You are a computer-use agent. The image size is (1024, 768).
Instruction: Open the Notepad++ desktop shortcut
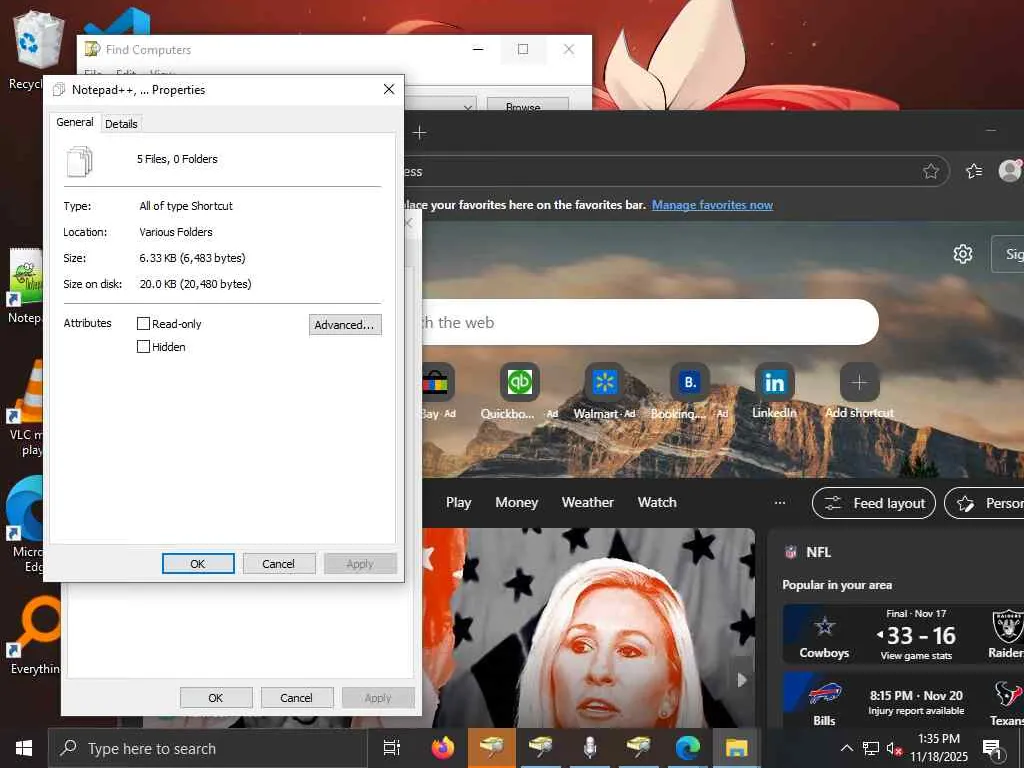tap(24, 285)
